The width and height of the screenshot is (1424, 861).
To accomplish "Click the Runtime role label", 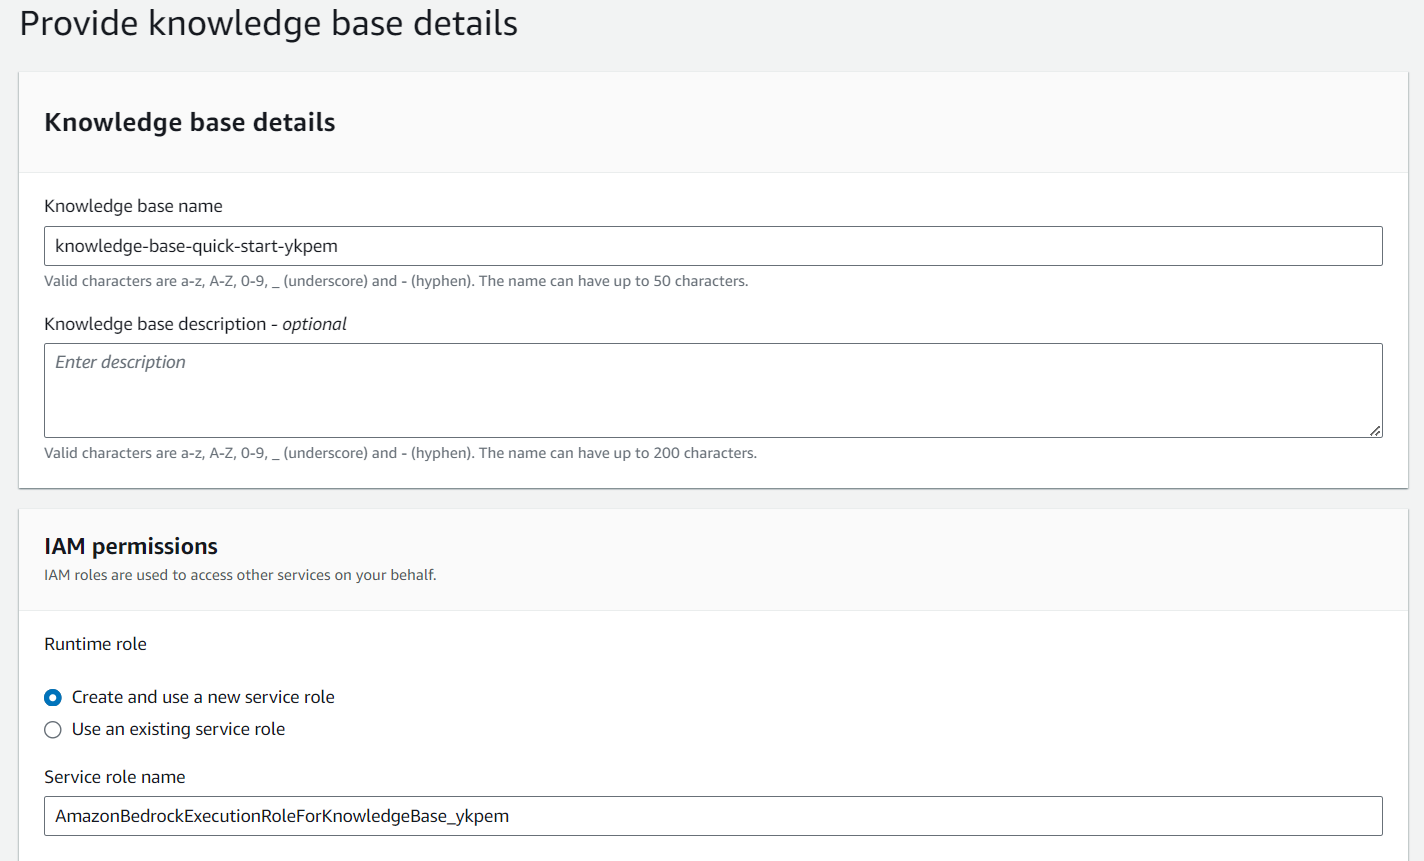I will tap(95, 644).
